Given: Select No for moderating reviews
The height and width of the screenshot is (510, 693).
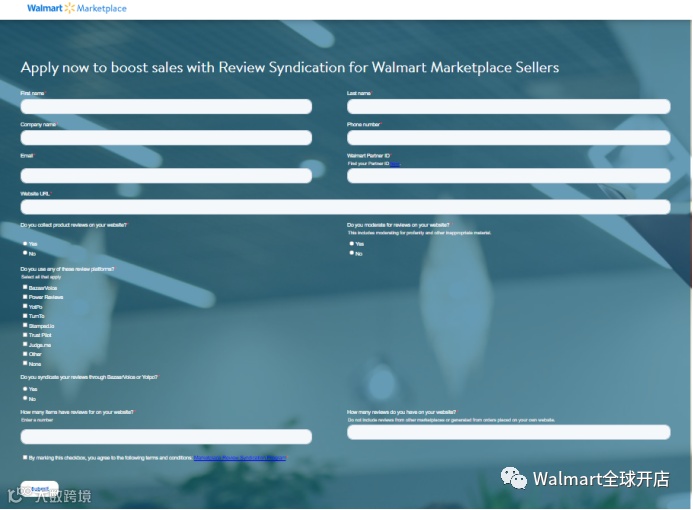Looking at the screenshot, I should point(352,253).
